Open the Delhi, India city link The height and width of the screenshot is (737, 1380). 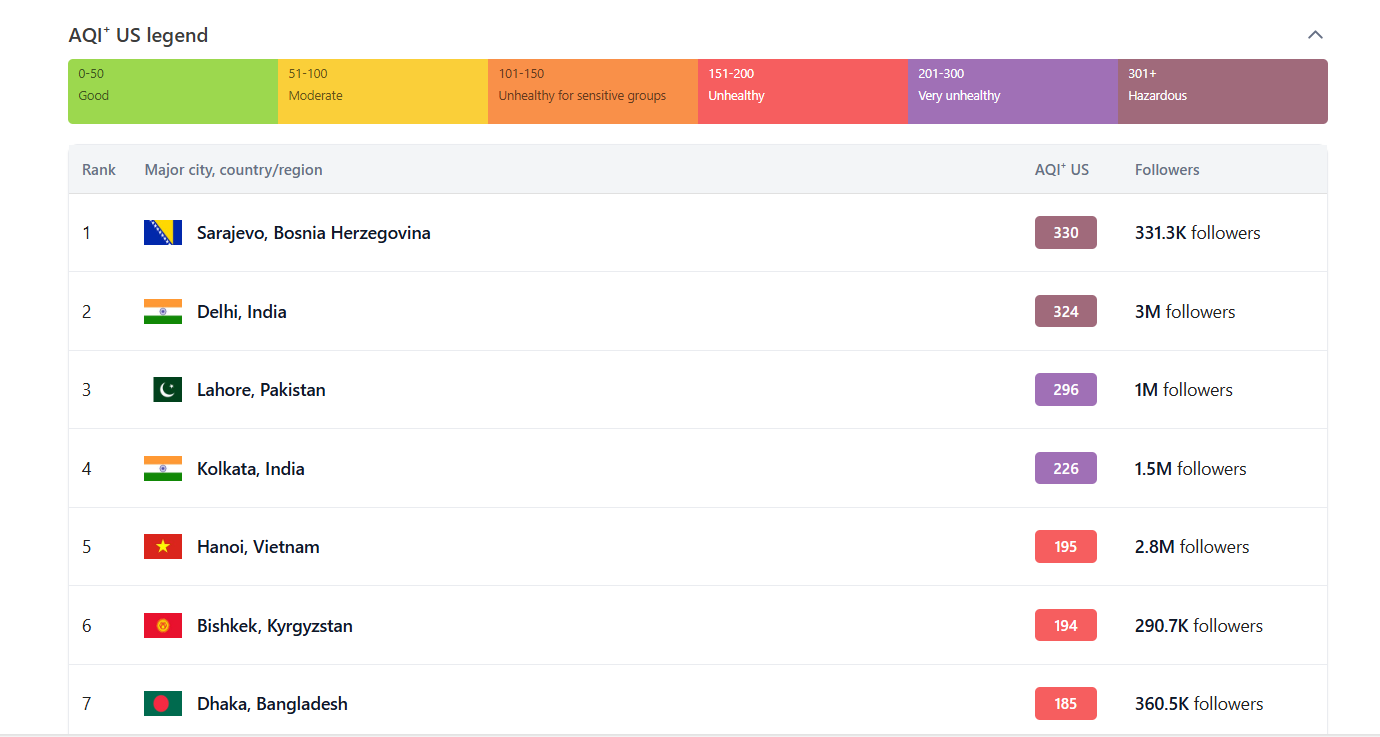(241, 312)
